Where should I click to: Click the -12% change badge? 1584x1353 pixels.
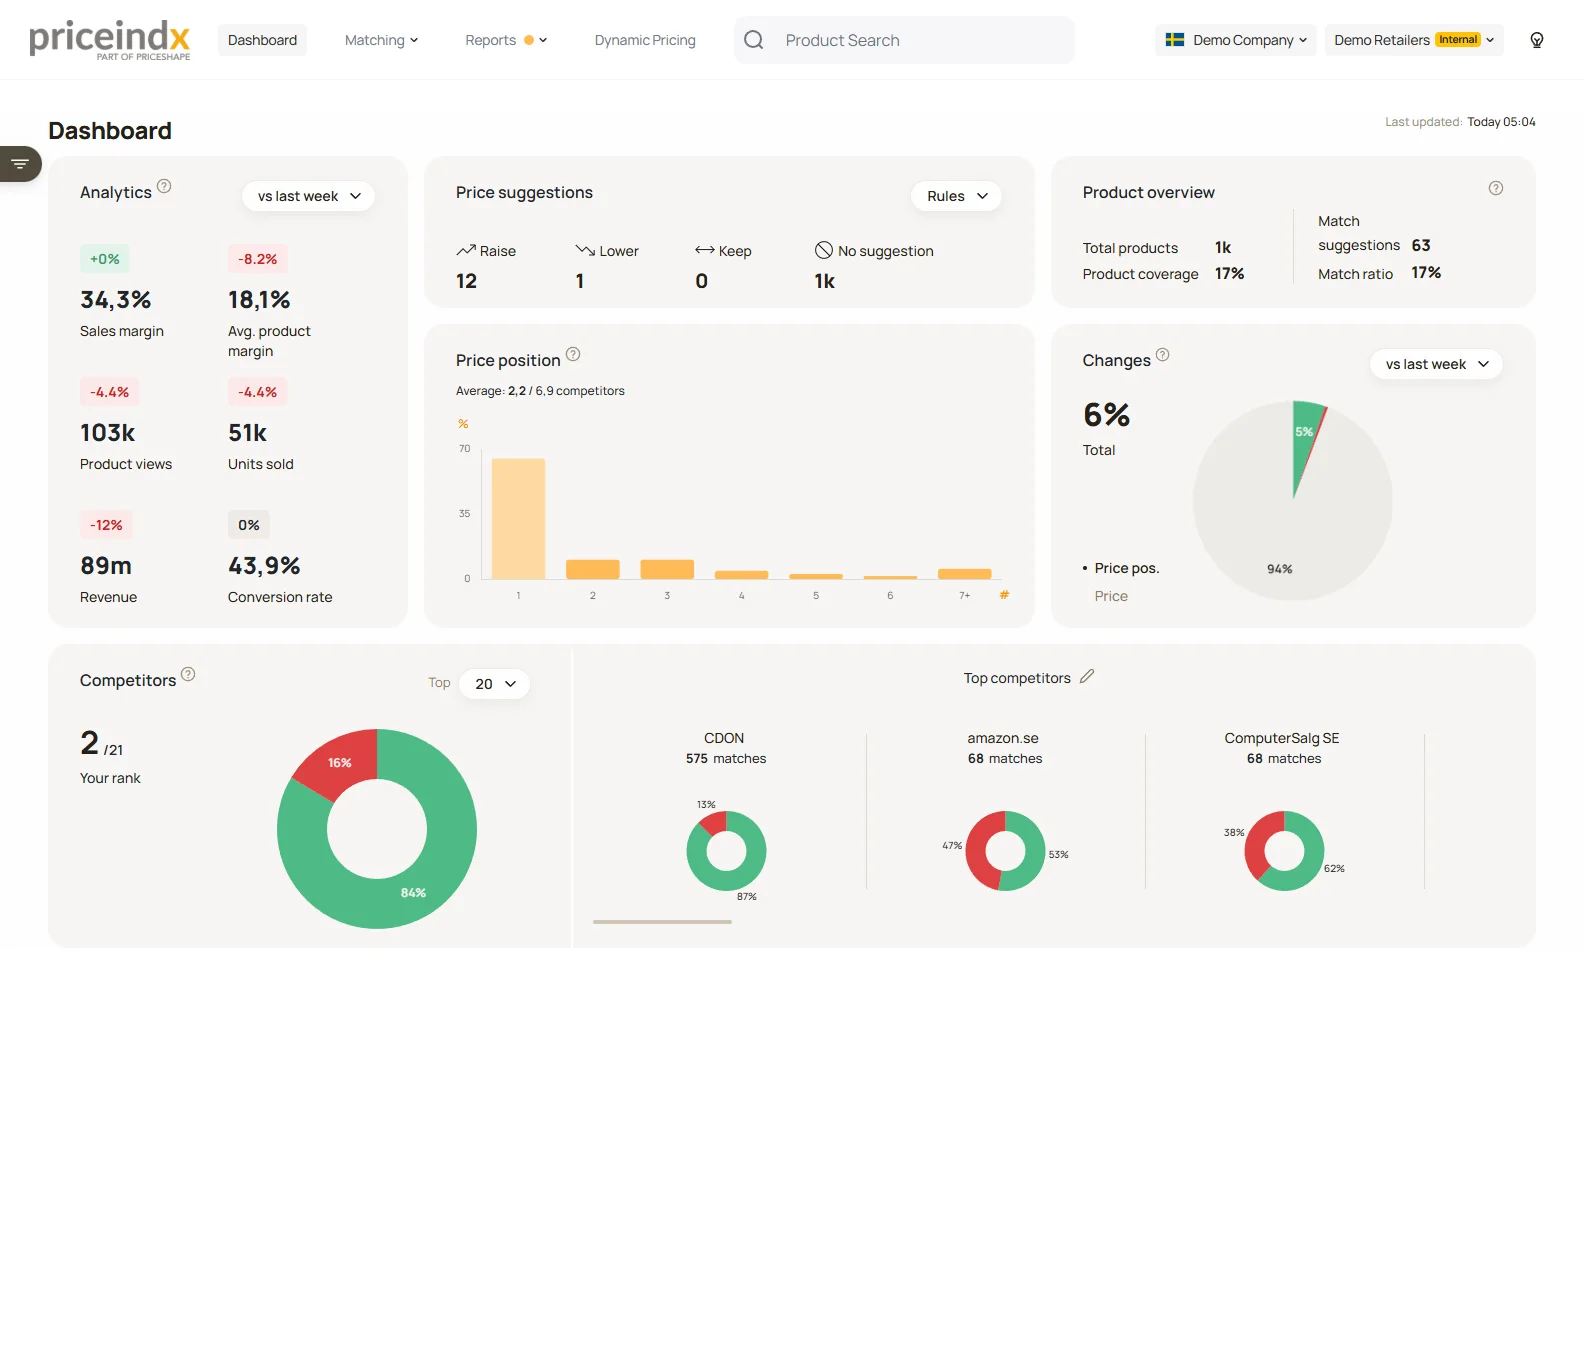(107, 525)
